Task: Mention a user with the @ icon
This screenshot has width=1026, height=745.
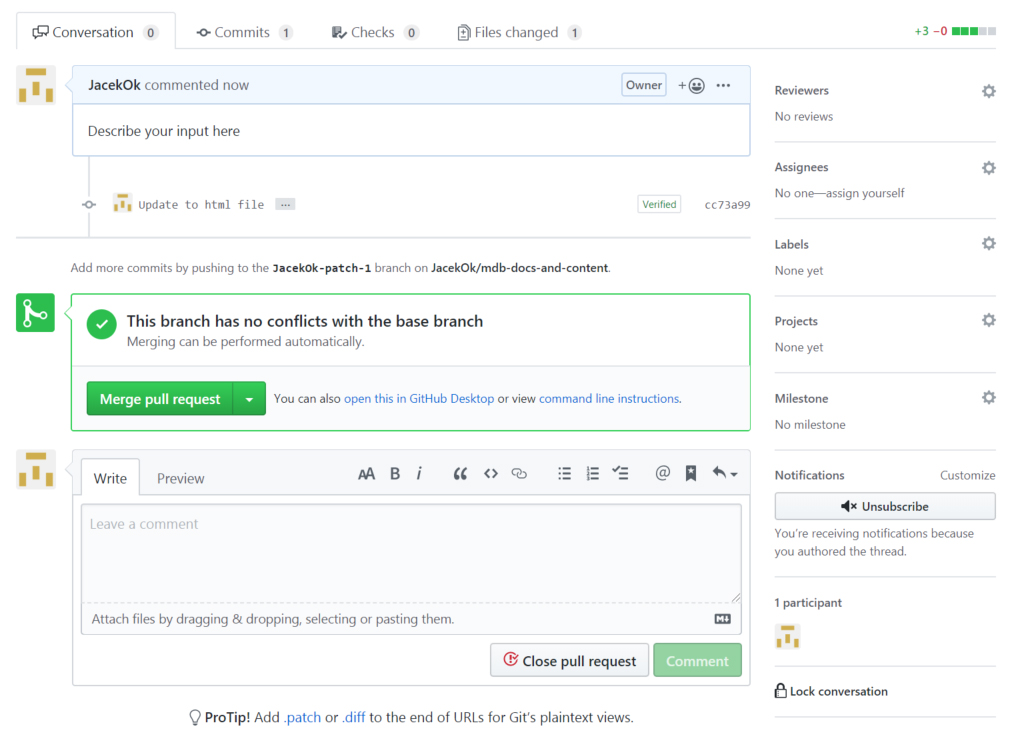Action: click(x=662, y=473)
